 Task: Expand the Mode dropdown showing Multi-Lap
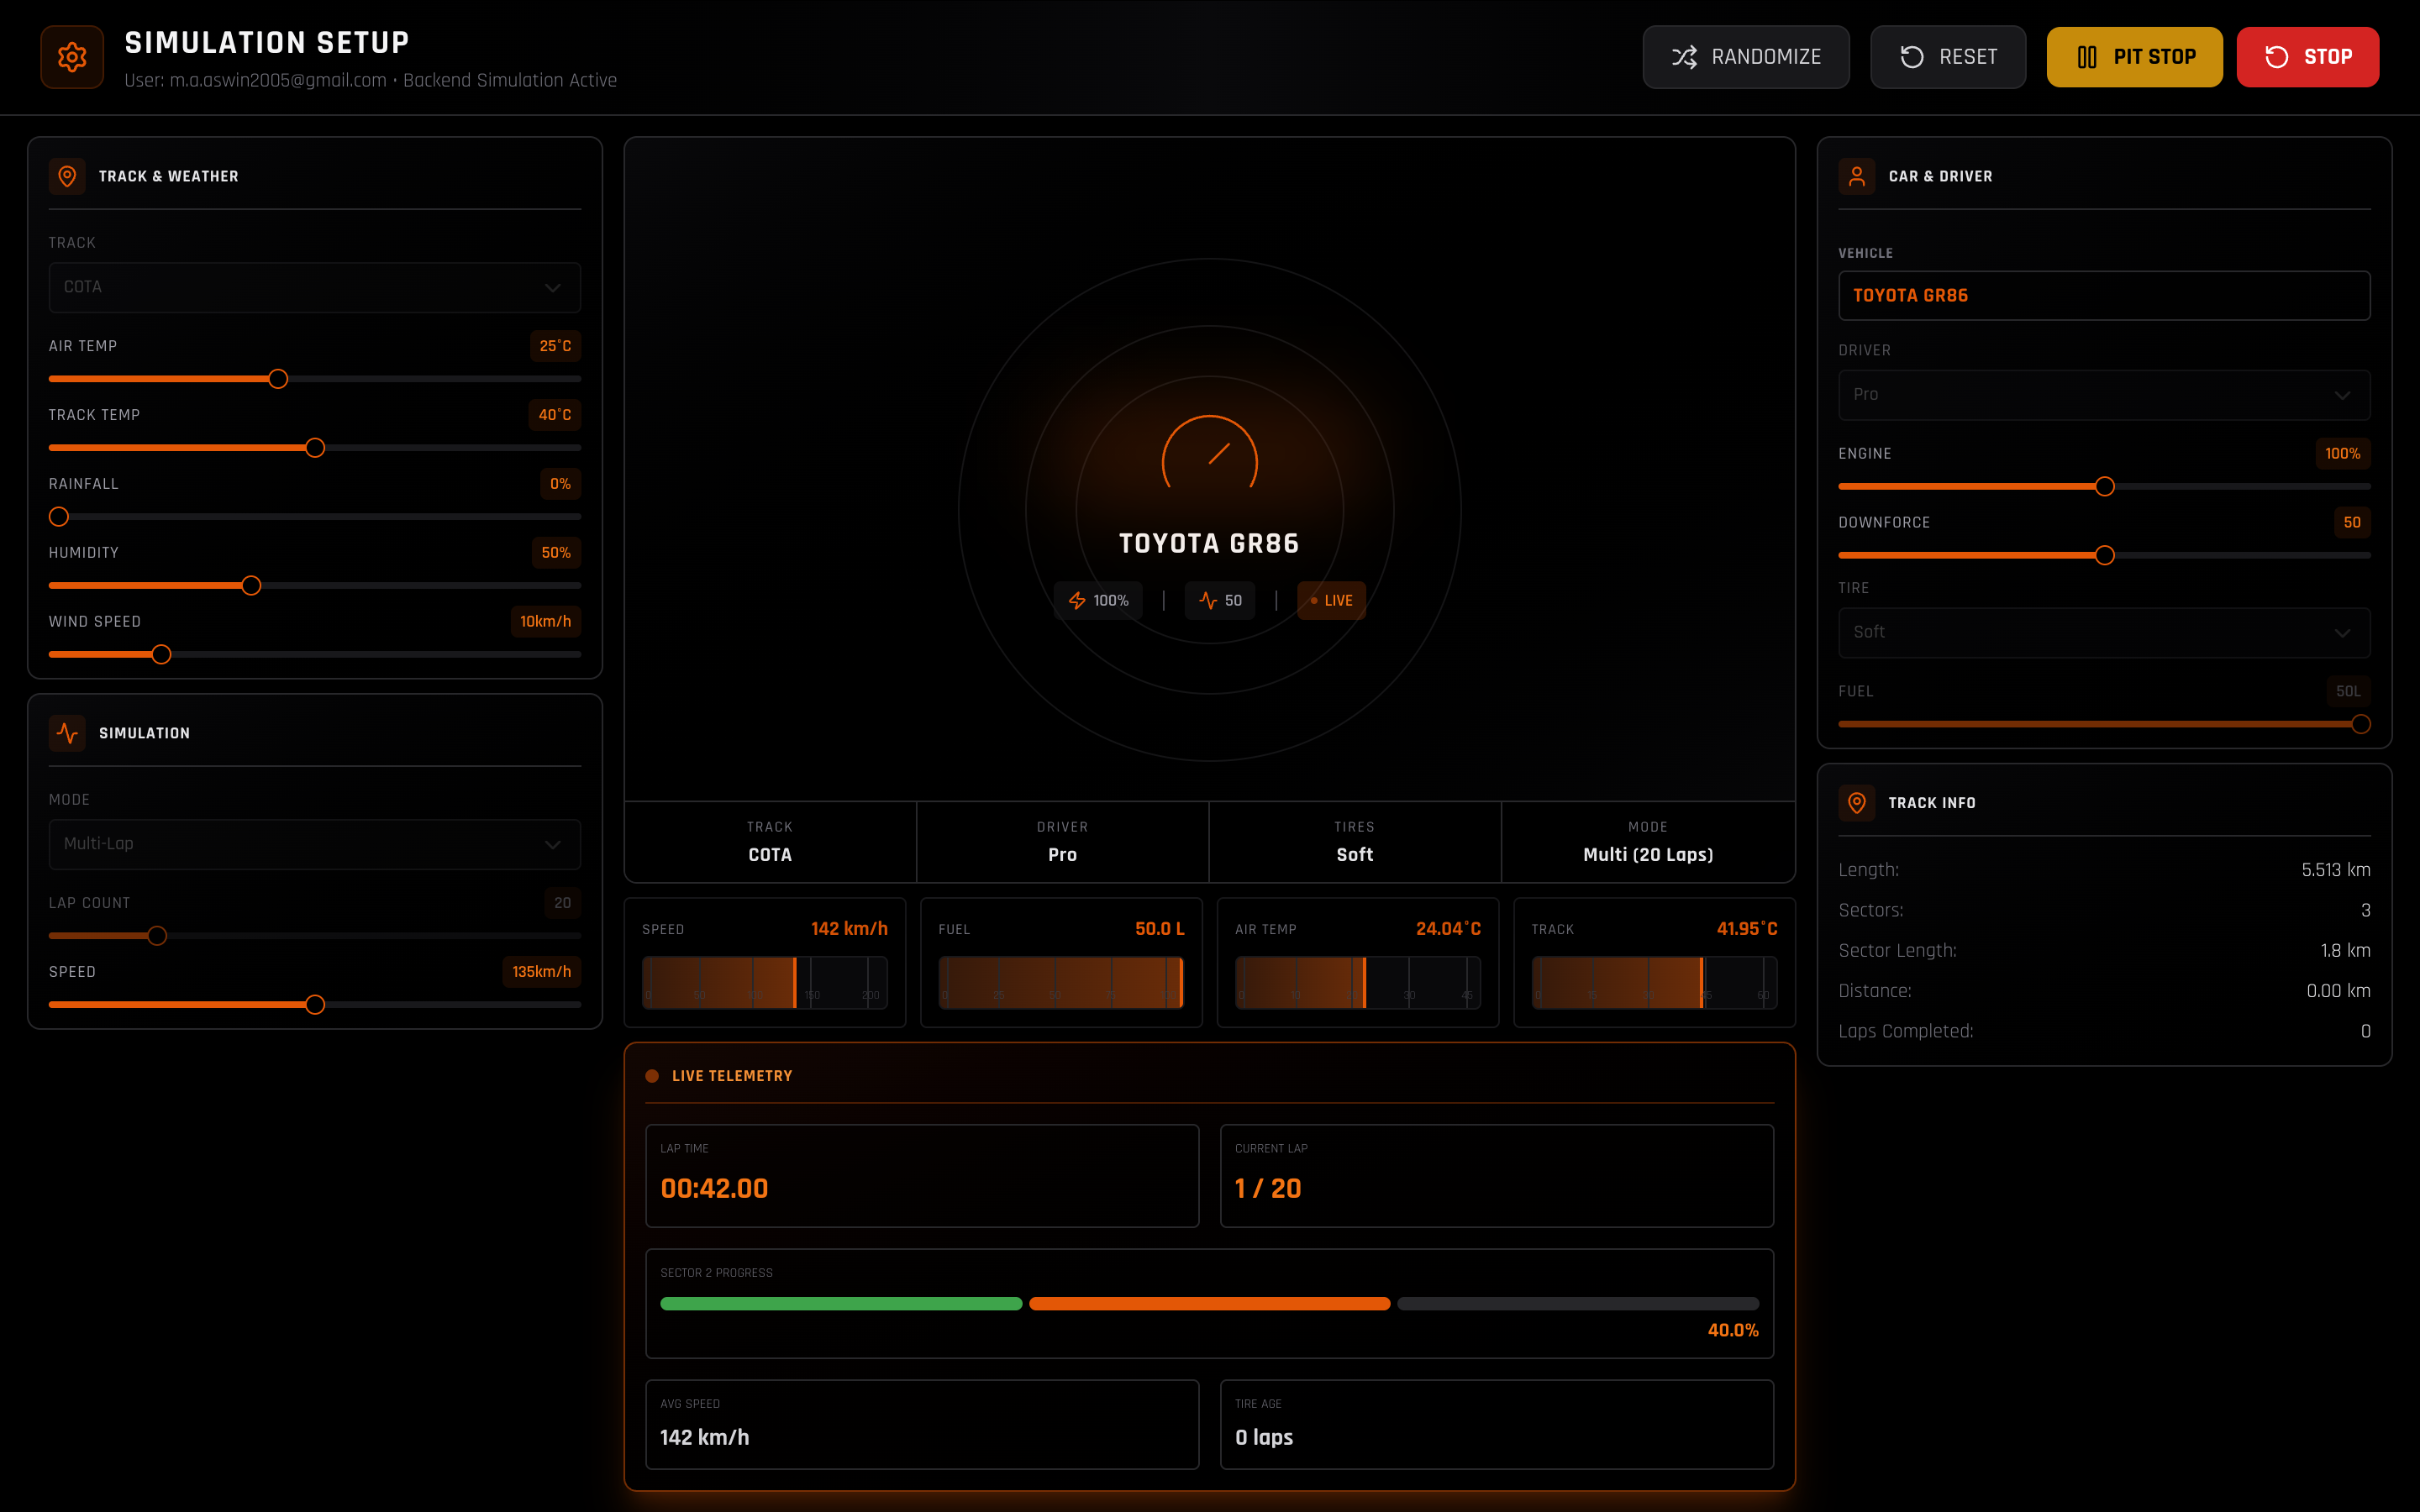coord(314,844)
